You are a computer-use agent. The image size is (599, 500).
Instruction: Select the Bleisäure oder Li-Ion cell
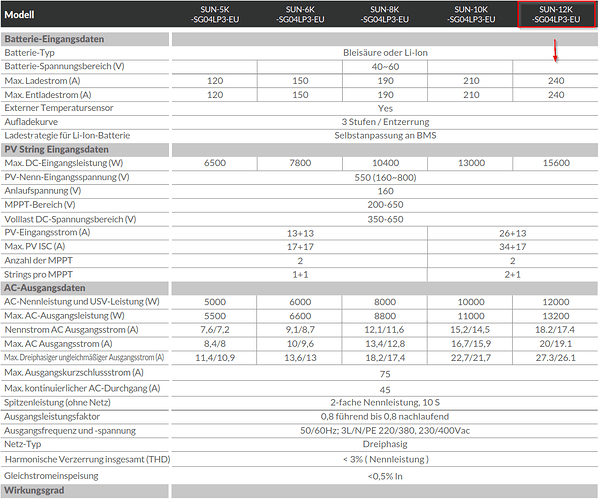[385, 53]
